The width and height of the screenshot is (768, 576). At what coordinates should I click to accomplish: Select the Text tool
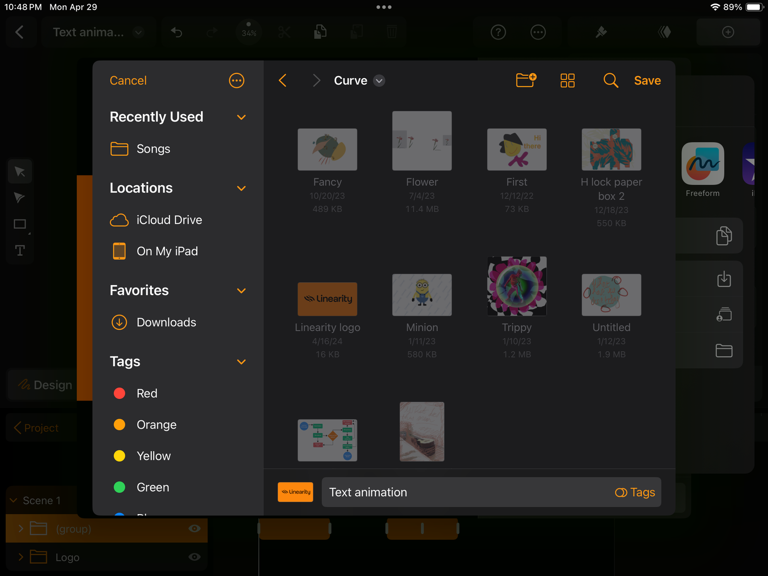[20, 251]
